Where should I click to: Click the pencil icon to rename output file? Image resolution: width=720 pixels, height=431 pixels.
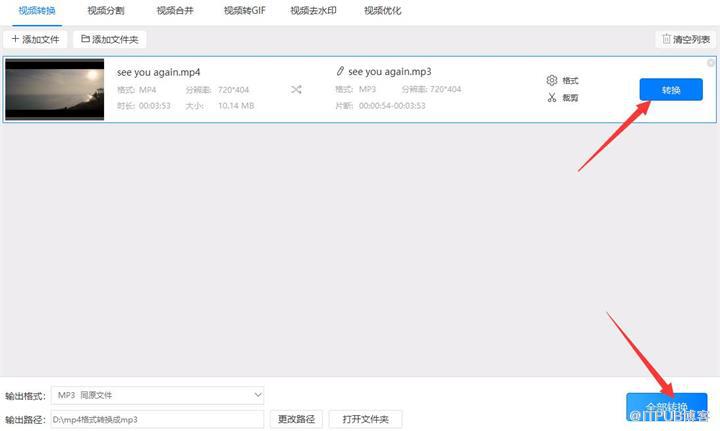340,71
